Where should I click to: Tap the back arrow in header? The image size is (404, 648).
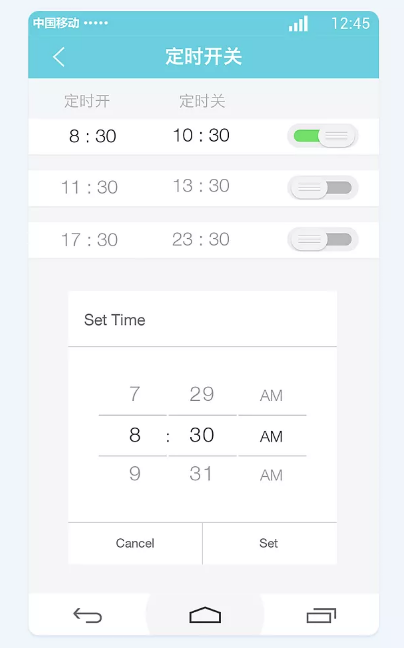[59, 57]
